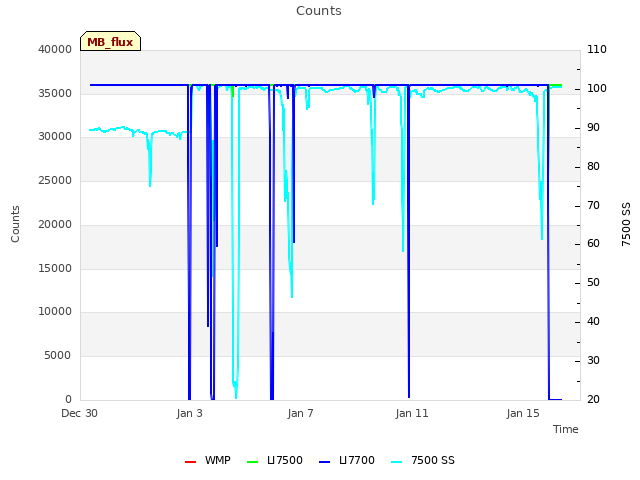
Task: Click the 50 right axis label
Action: tap(593, 282)
